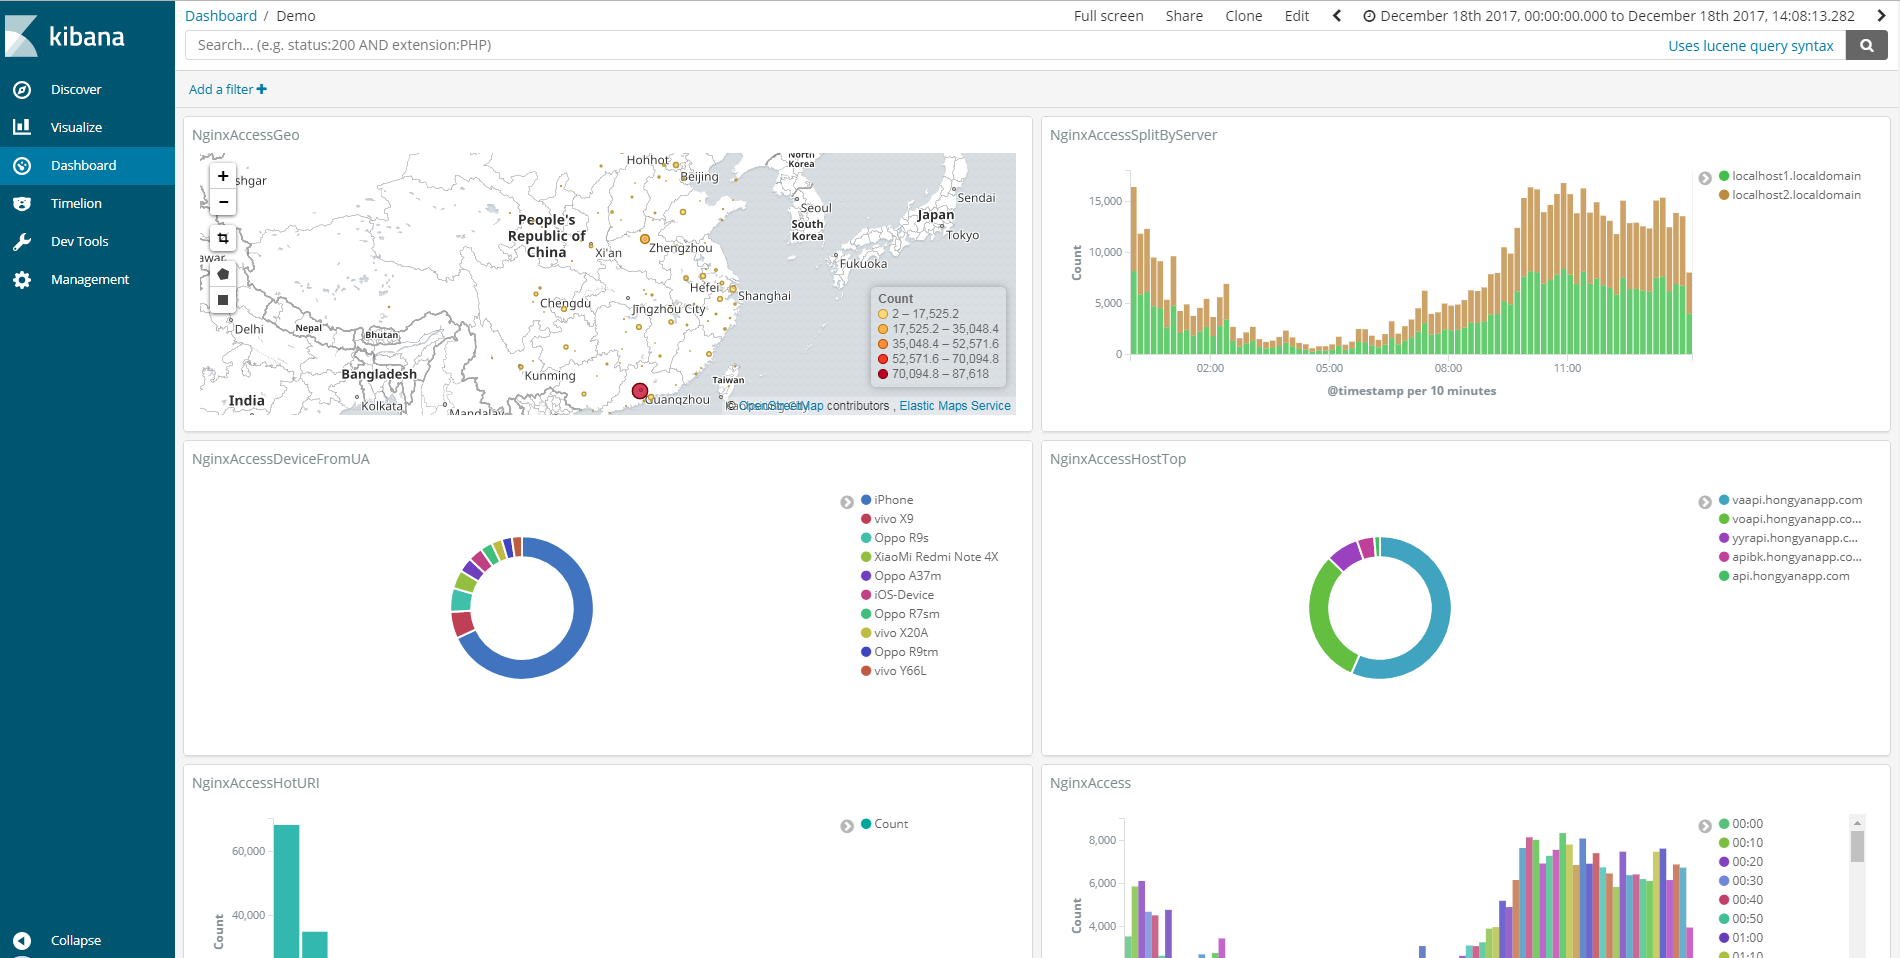
Task: Select the Dashboard menu item in the sidebar
Action: click(x=87, y=166)
